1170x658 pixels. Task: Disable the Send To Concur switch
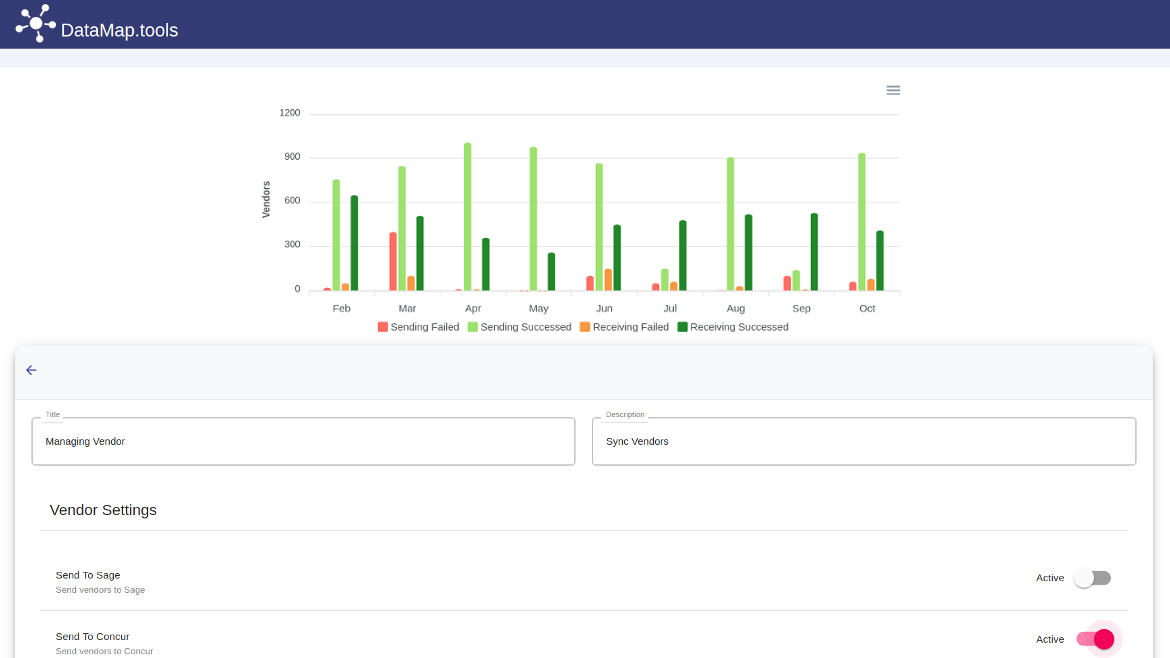pyautogui.click(x=1095, y=639)
